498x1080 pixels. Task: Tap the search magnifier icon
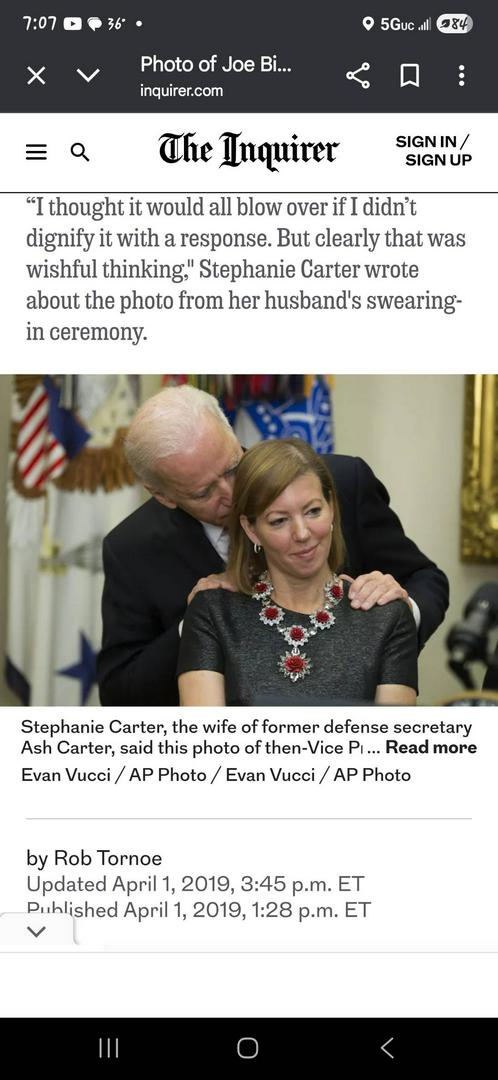80,152
